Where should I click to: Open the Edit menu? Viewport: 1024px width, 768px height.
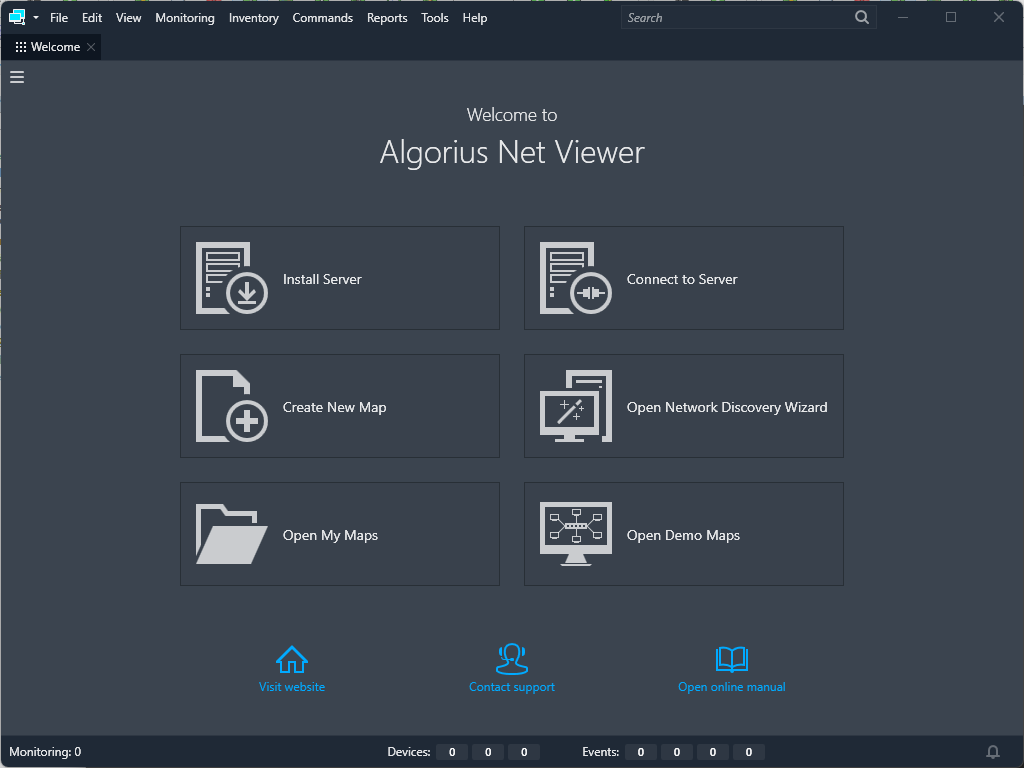point(91,18)
